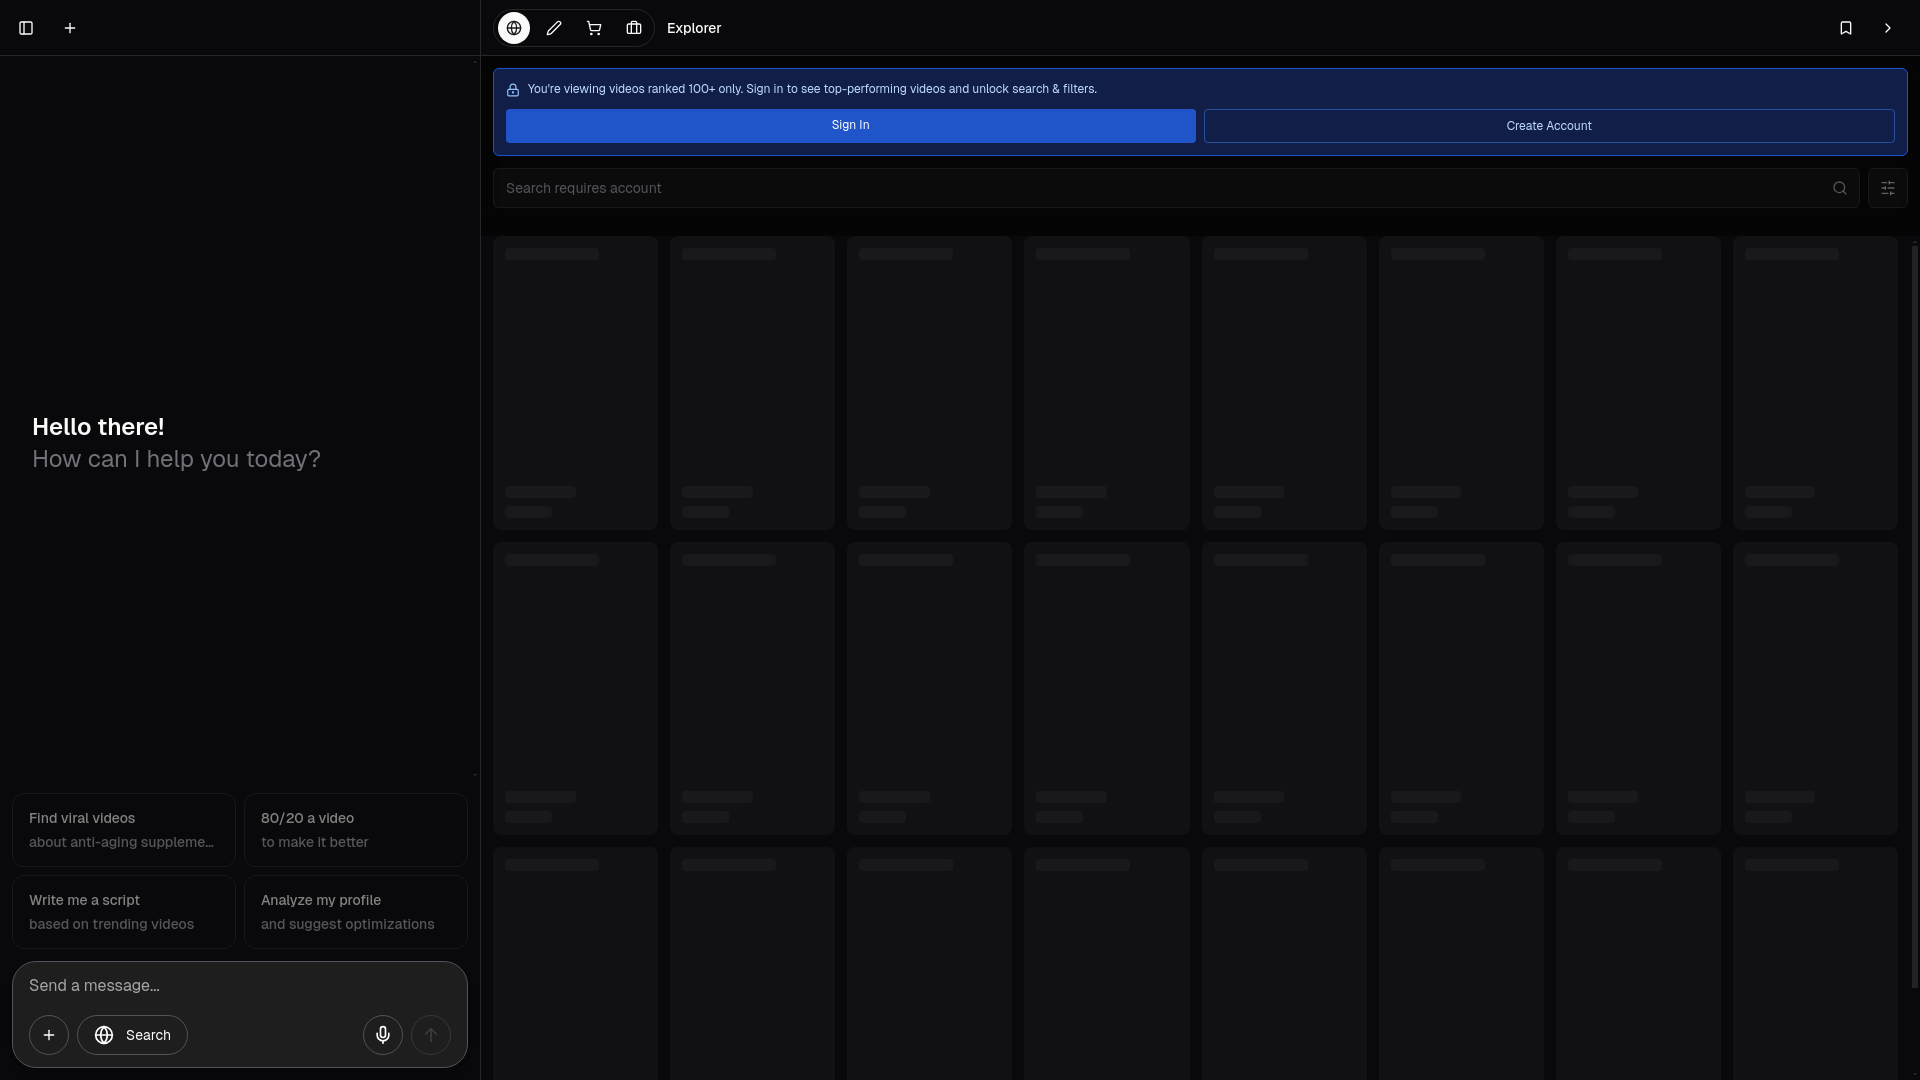Image resolution: width=1920 pixels, height=1080 pixels.
Task: Open the filters sliders icon
Action: click(1888, 188)
